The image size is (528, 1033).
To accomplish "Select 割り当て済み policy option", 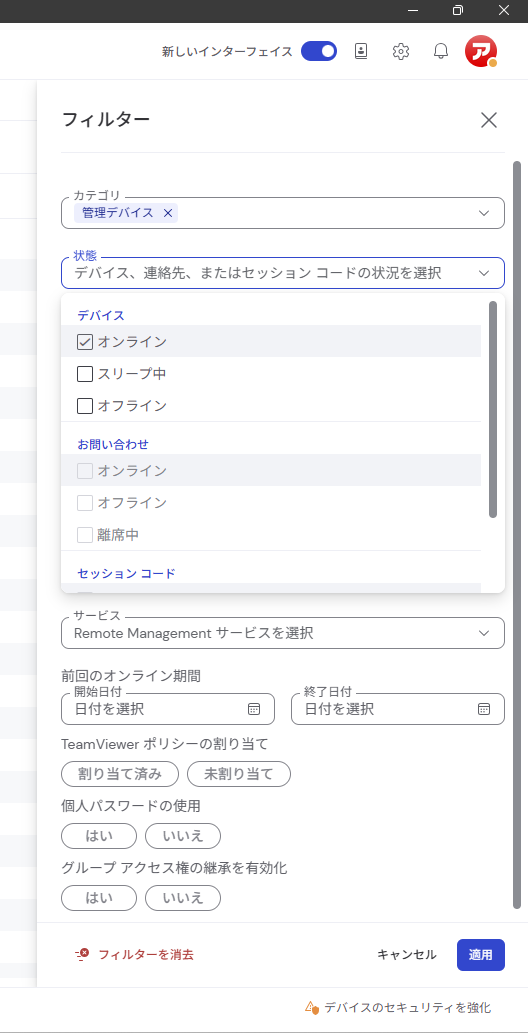I will tap(120, 773).
